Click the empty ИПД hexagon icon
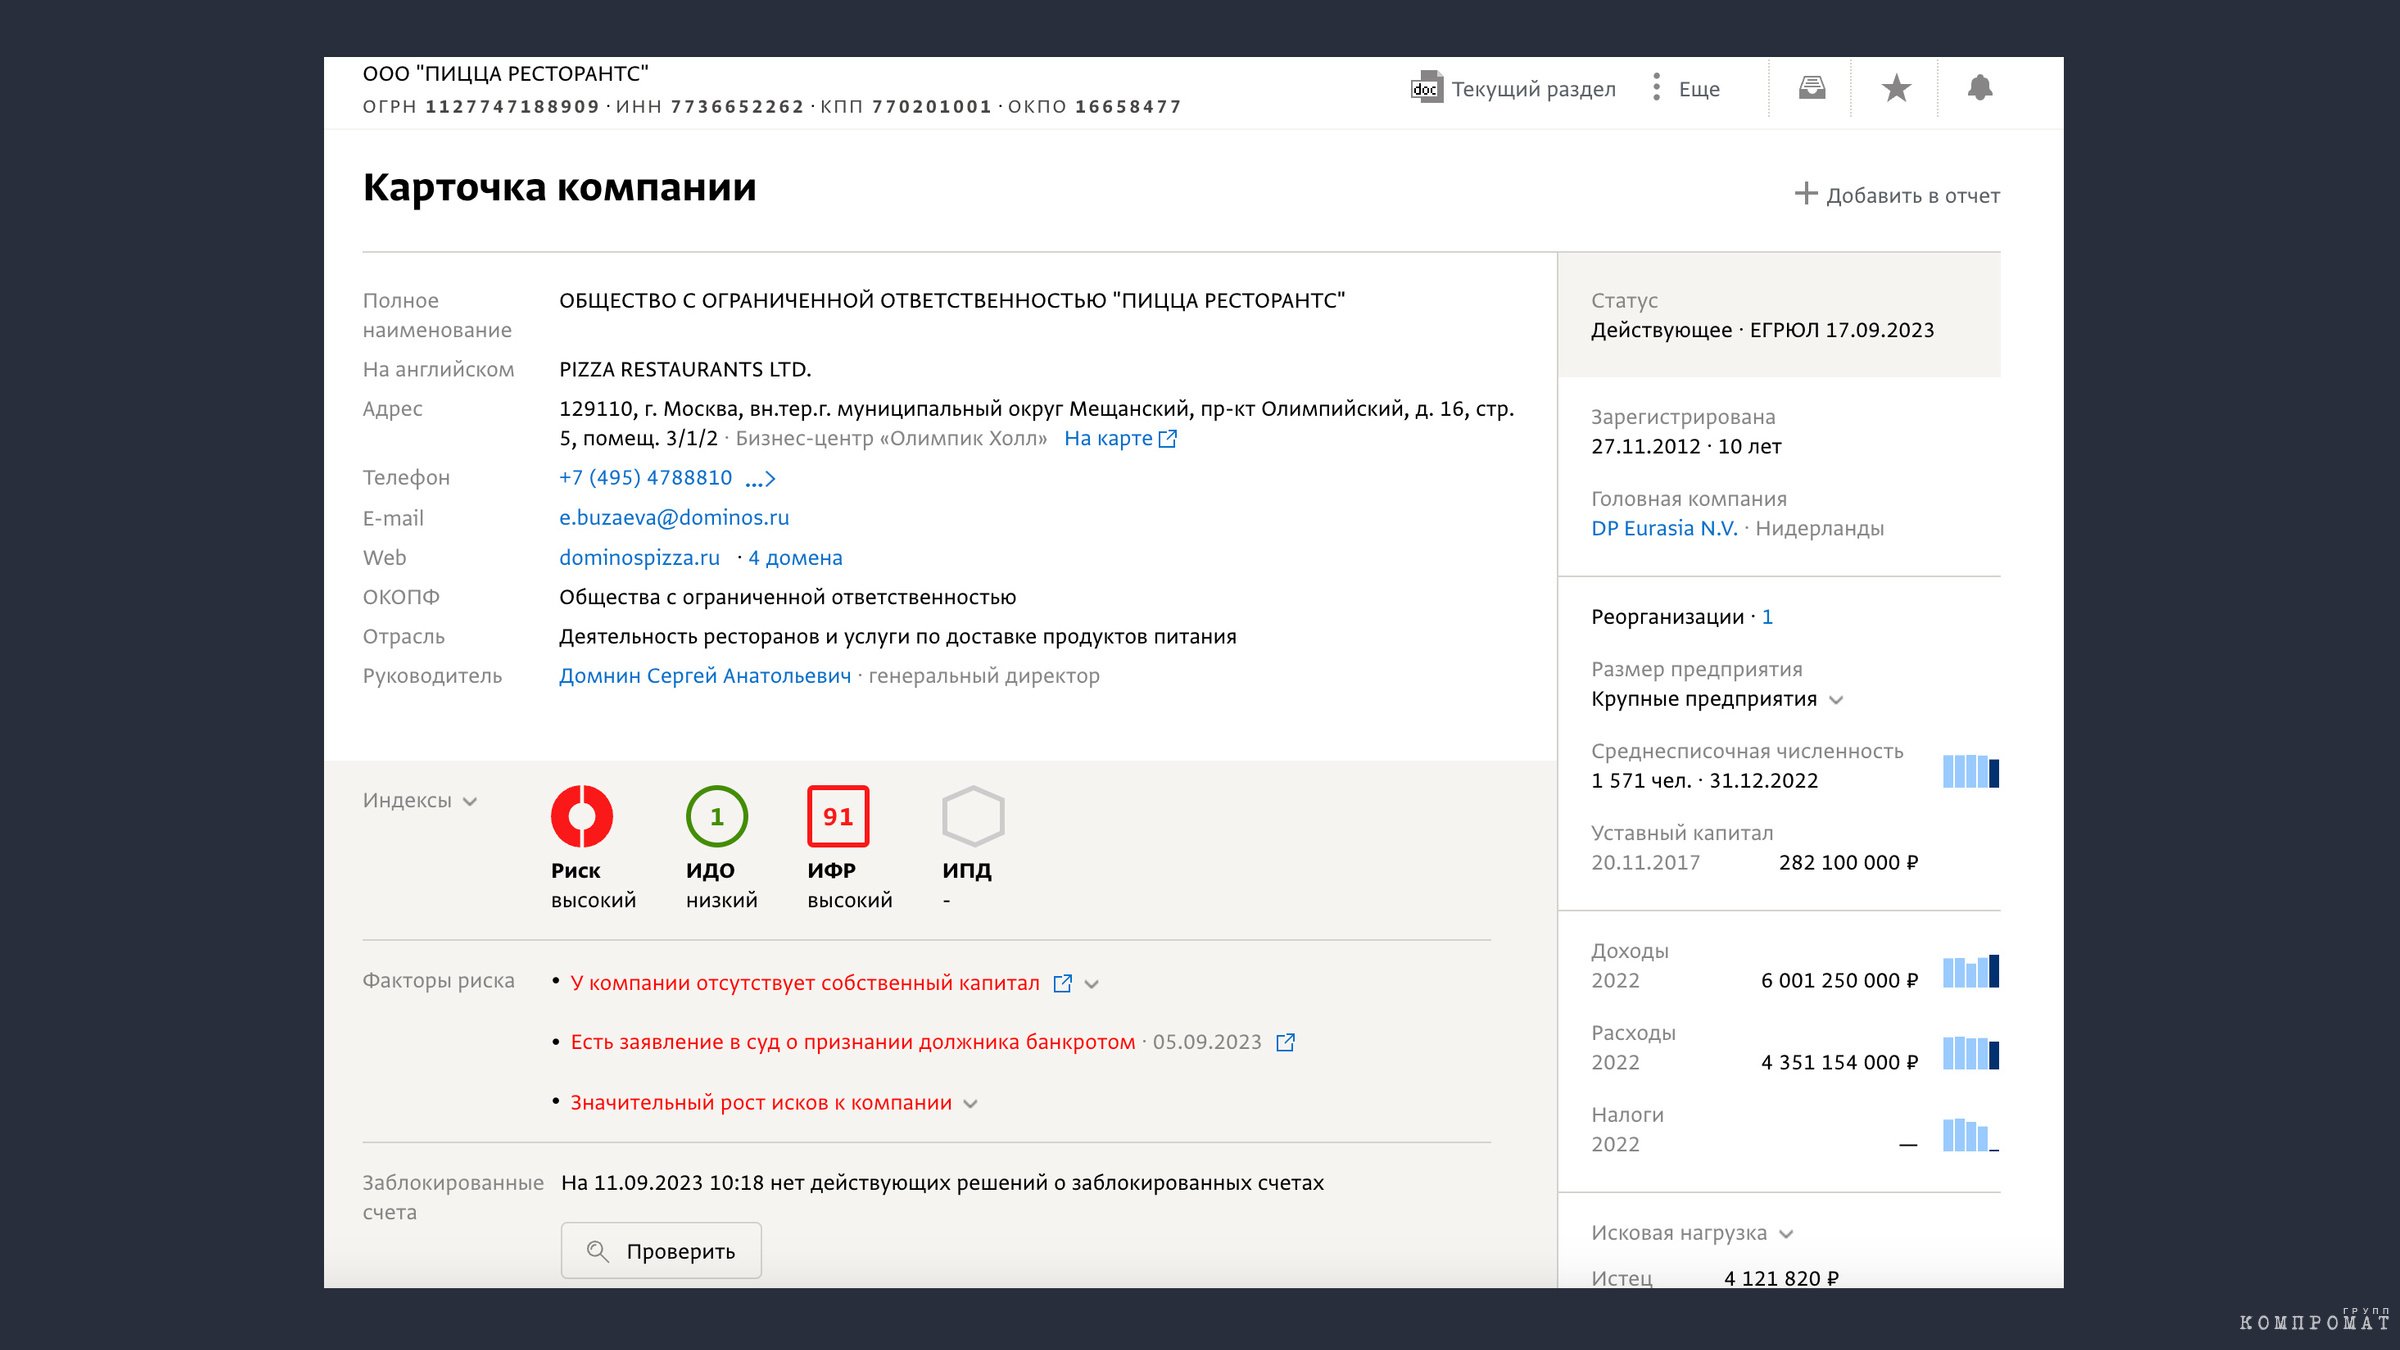Viewport: 2400px width, 1350px height. point(973,816)
